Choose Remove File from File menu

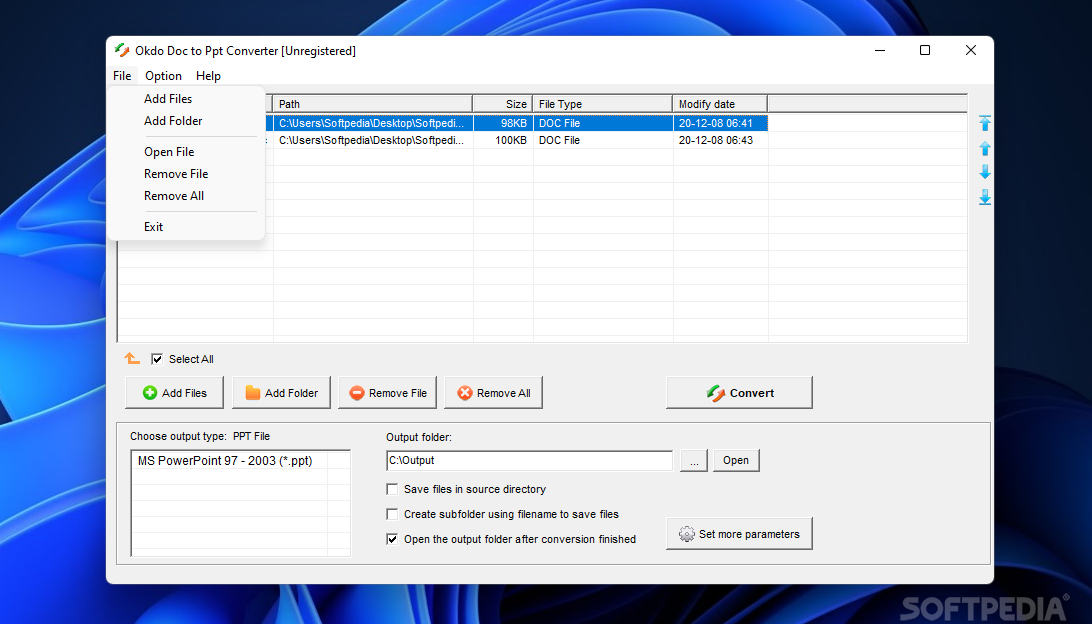[176, 174]
